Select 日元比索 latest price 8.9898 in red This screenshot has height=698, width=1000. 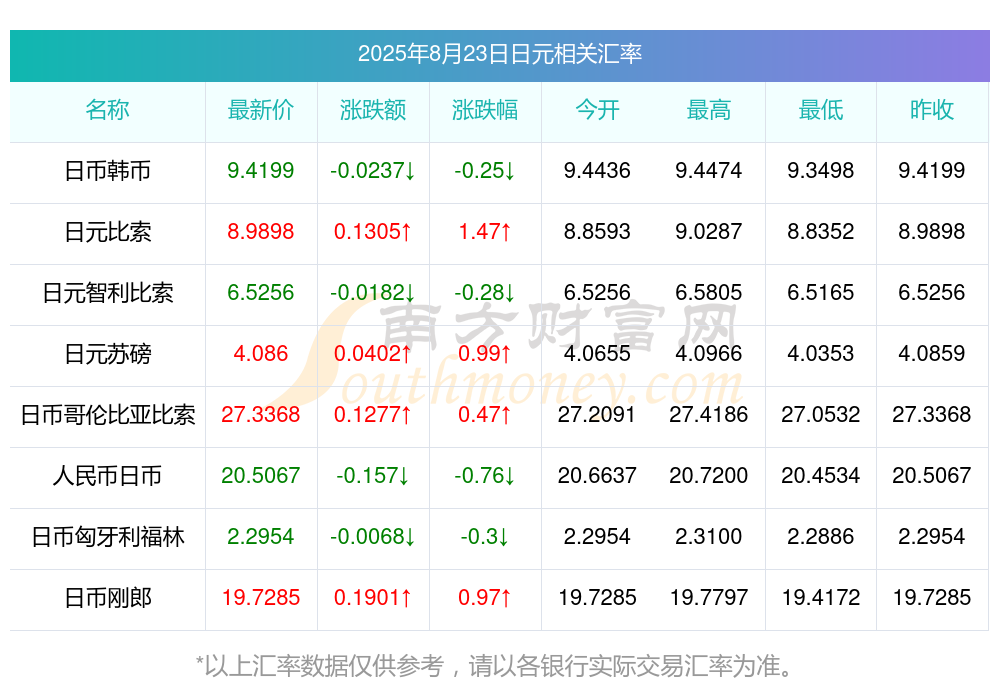coord(260,232)
